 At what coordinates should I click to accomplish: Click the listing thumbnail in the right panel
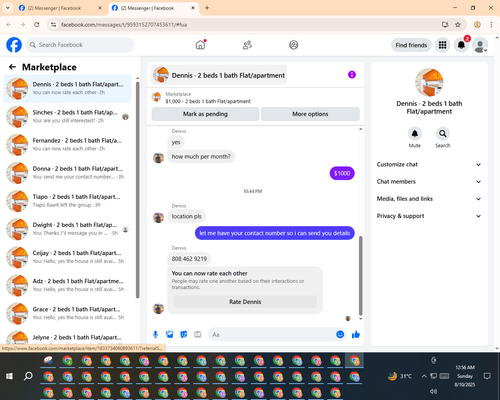point(429,82)
